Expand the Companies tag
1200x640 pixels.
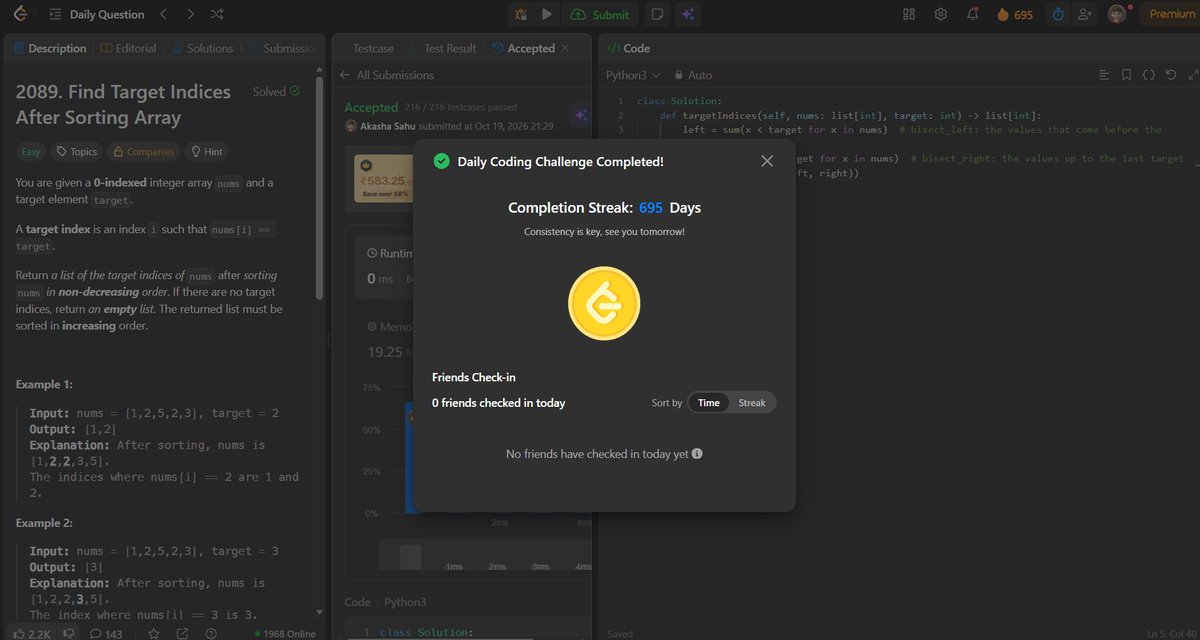click(145, 152)
